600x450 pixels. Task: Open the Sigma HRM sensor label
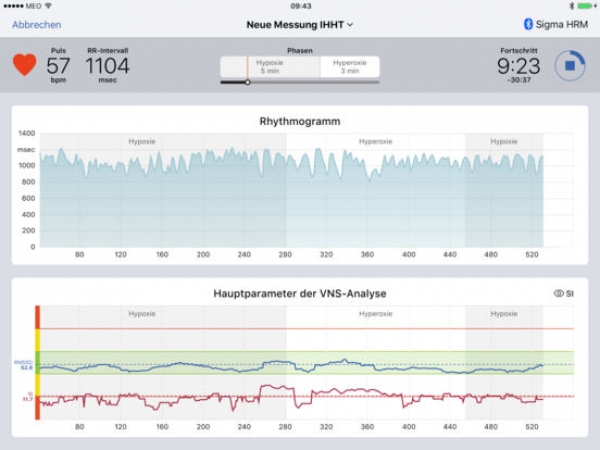pos(561,24)
